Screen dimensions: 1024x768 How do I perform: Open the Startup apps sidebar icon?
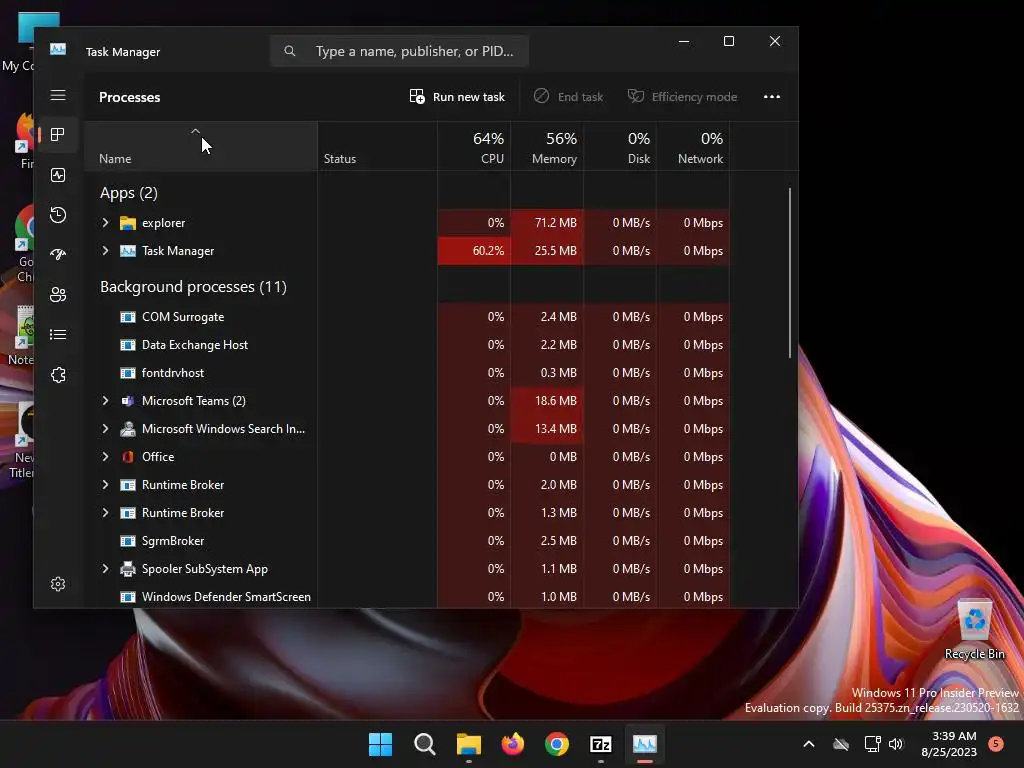(58, 255)
